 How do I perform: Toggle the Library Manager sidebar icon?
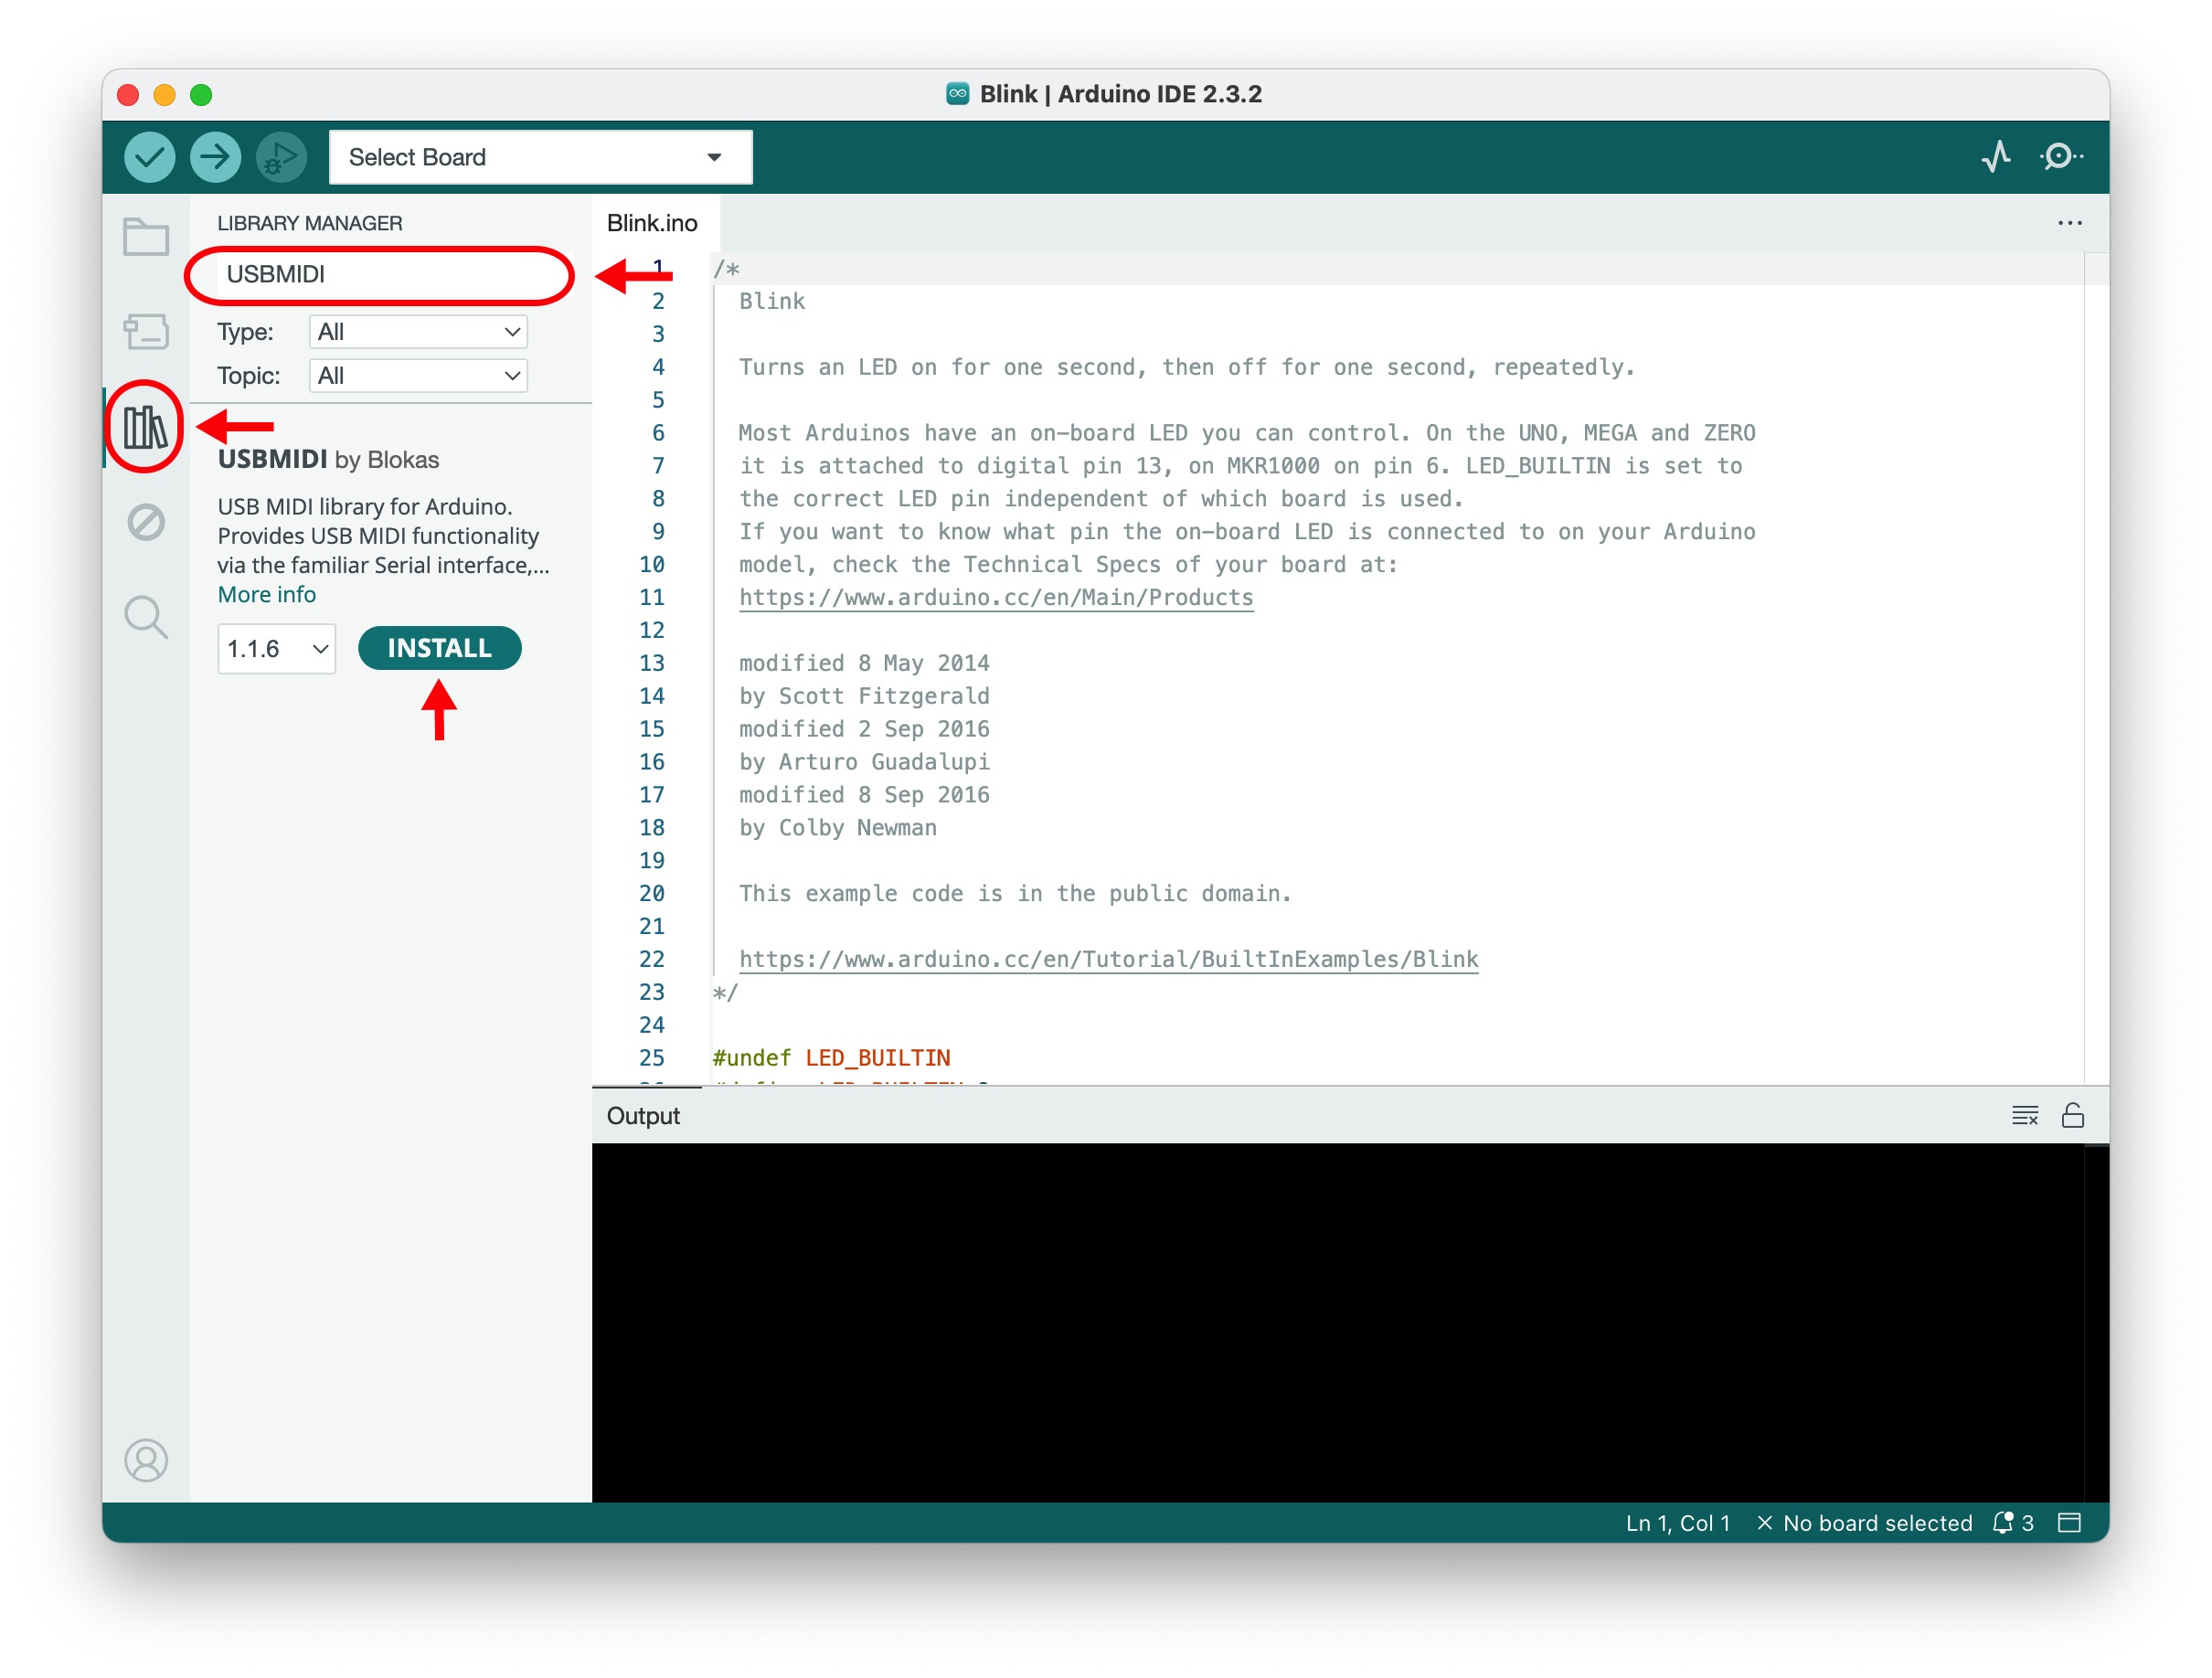point(146,427)
